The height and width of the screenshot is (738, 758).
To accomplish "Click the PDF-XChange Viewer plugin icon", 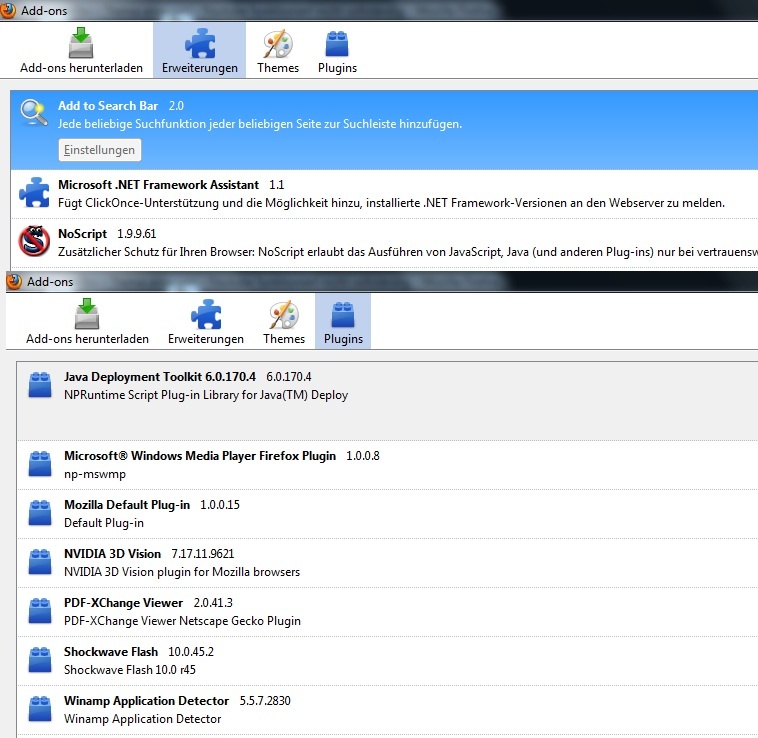I will tap(40, 611).
